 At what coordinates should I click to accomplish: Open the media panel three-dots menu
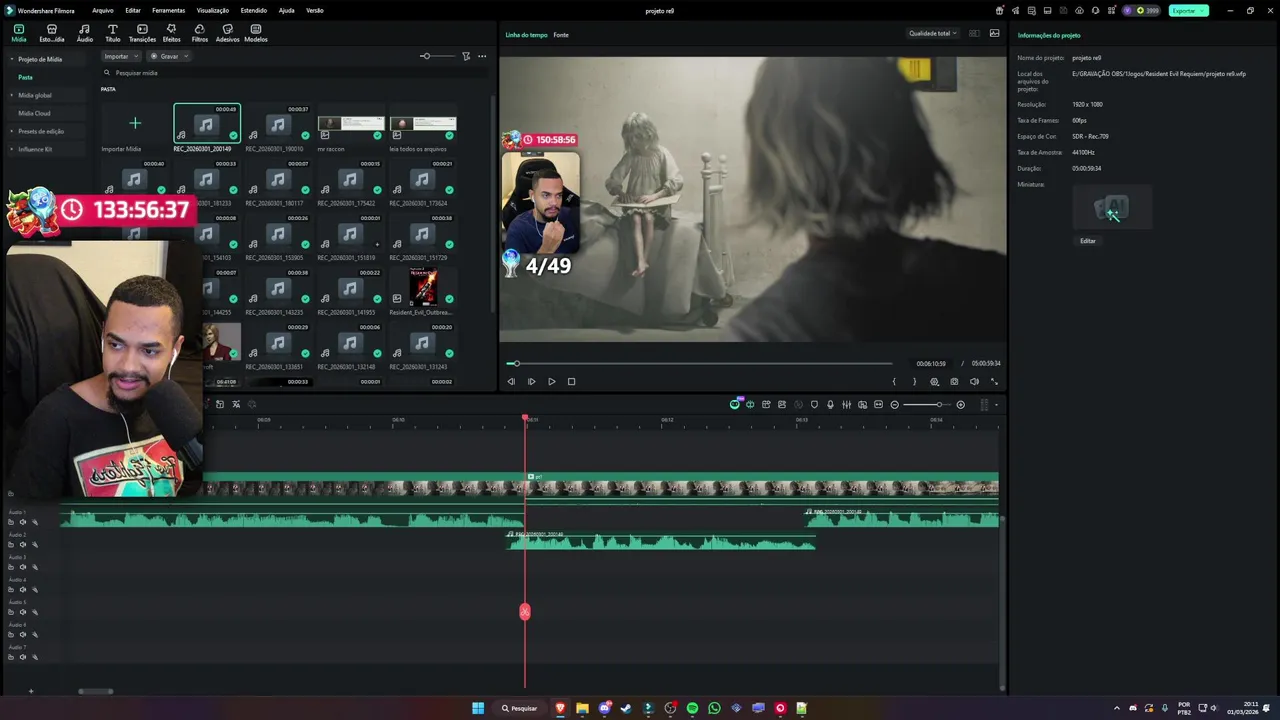point(482,56)
